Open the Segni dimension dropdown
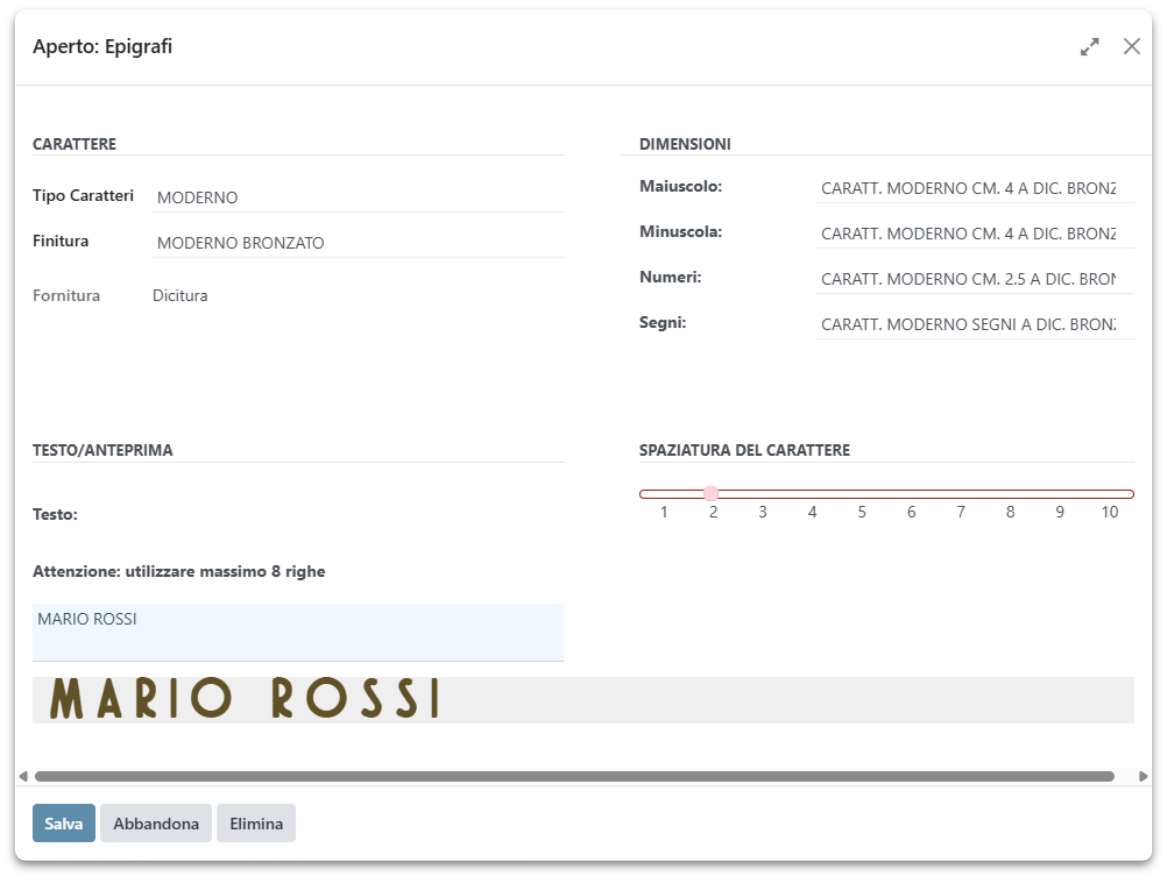This screenshot has height=880, width=1167. click(973, 325)
